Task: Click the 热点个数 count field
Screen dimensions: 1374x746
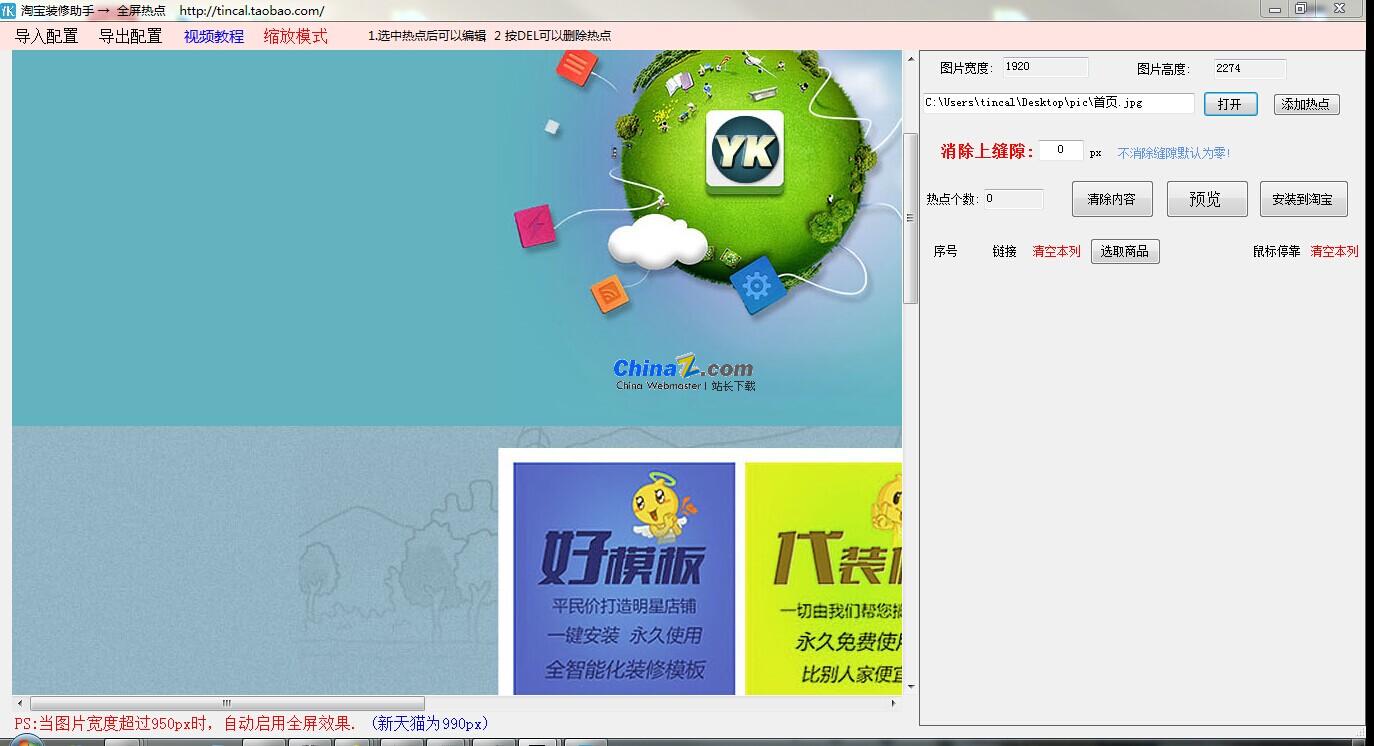Action: tap(1013, 199)
